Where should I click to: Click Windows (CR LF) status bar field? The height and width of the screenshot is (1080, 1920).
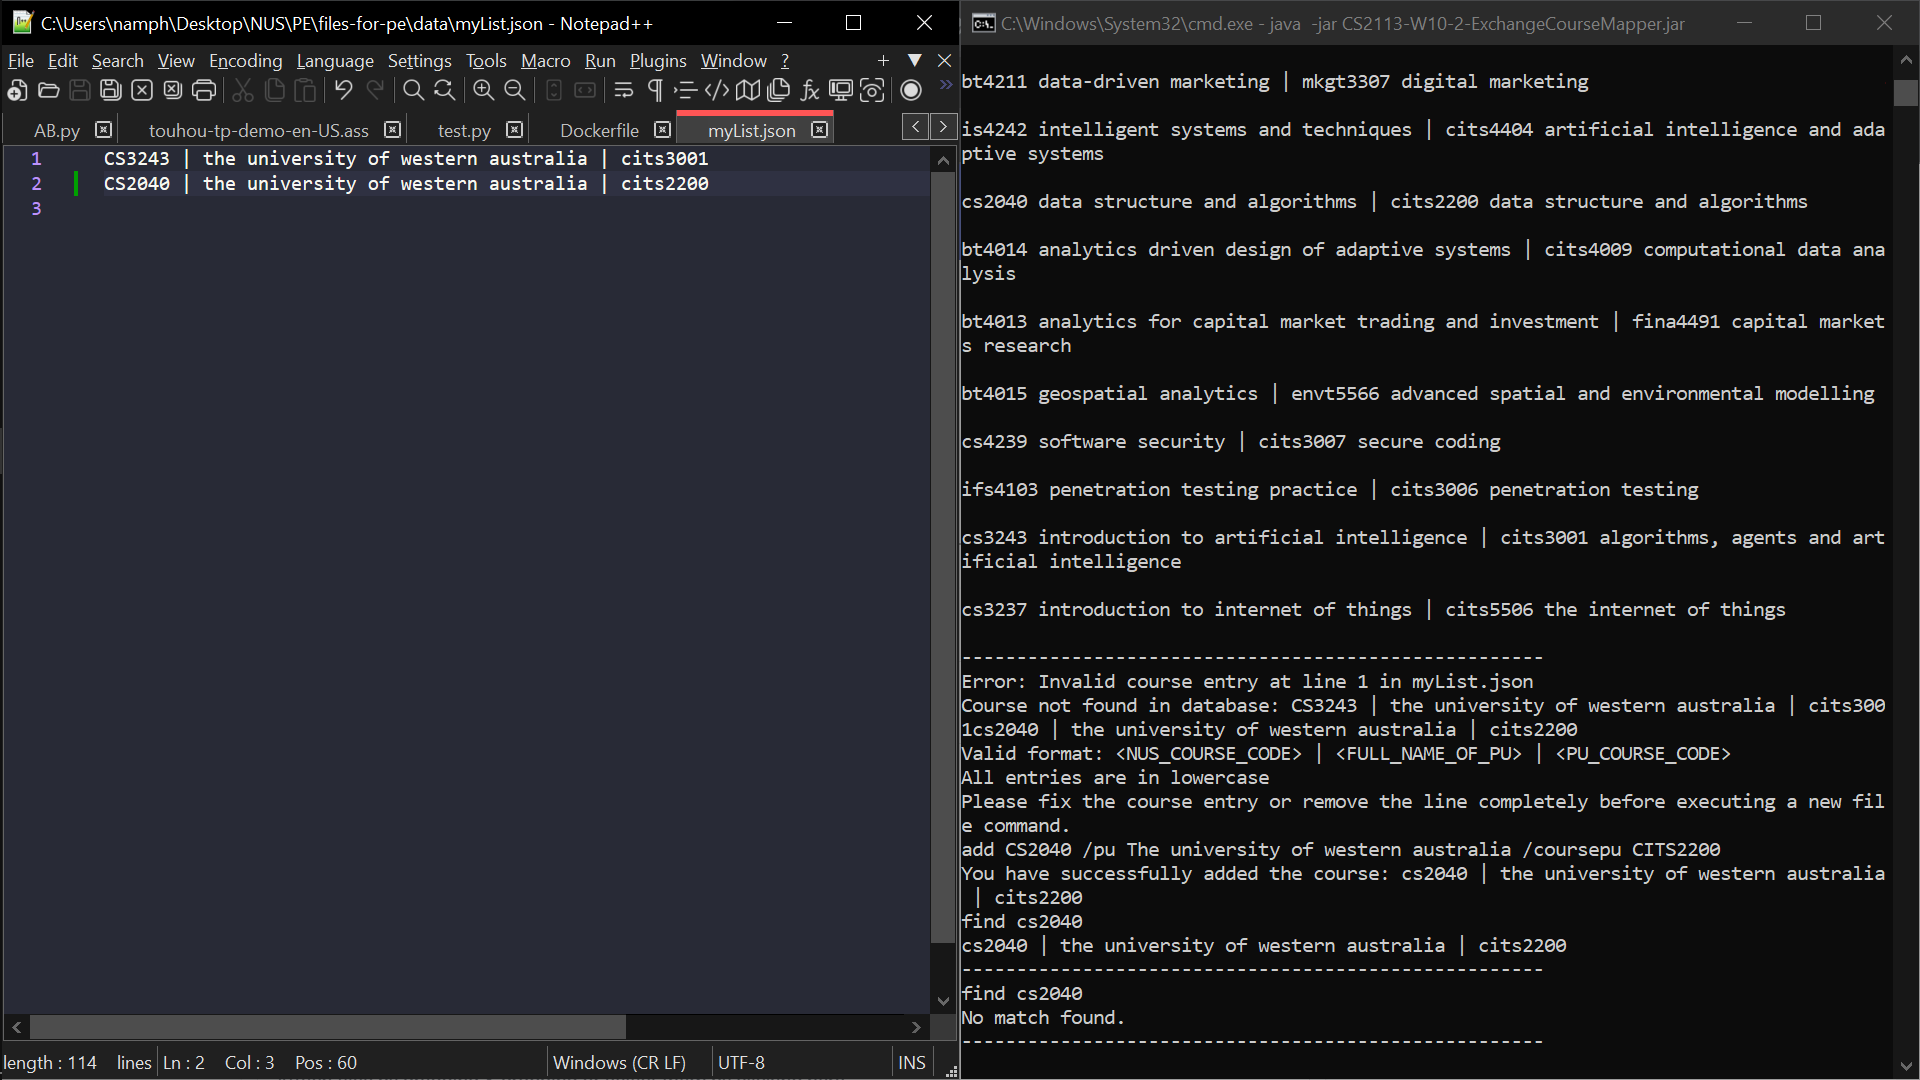coord(619,1063)
